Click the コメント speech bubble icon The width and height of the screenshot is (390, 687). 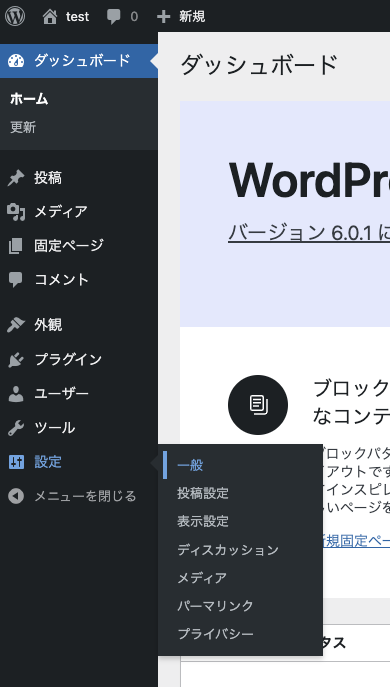coord(15,280)
